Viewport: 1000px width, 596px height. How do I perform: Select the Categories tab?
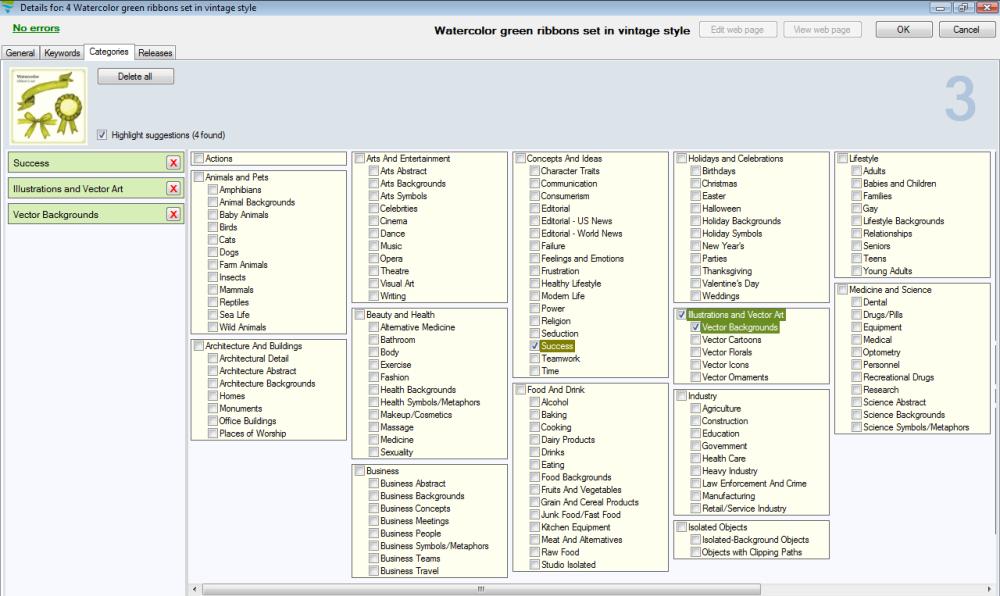coord(108,52)
